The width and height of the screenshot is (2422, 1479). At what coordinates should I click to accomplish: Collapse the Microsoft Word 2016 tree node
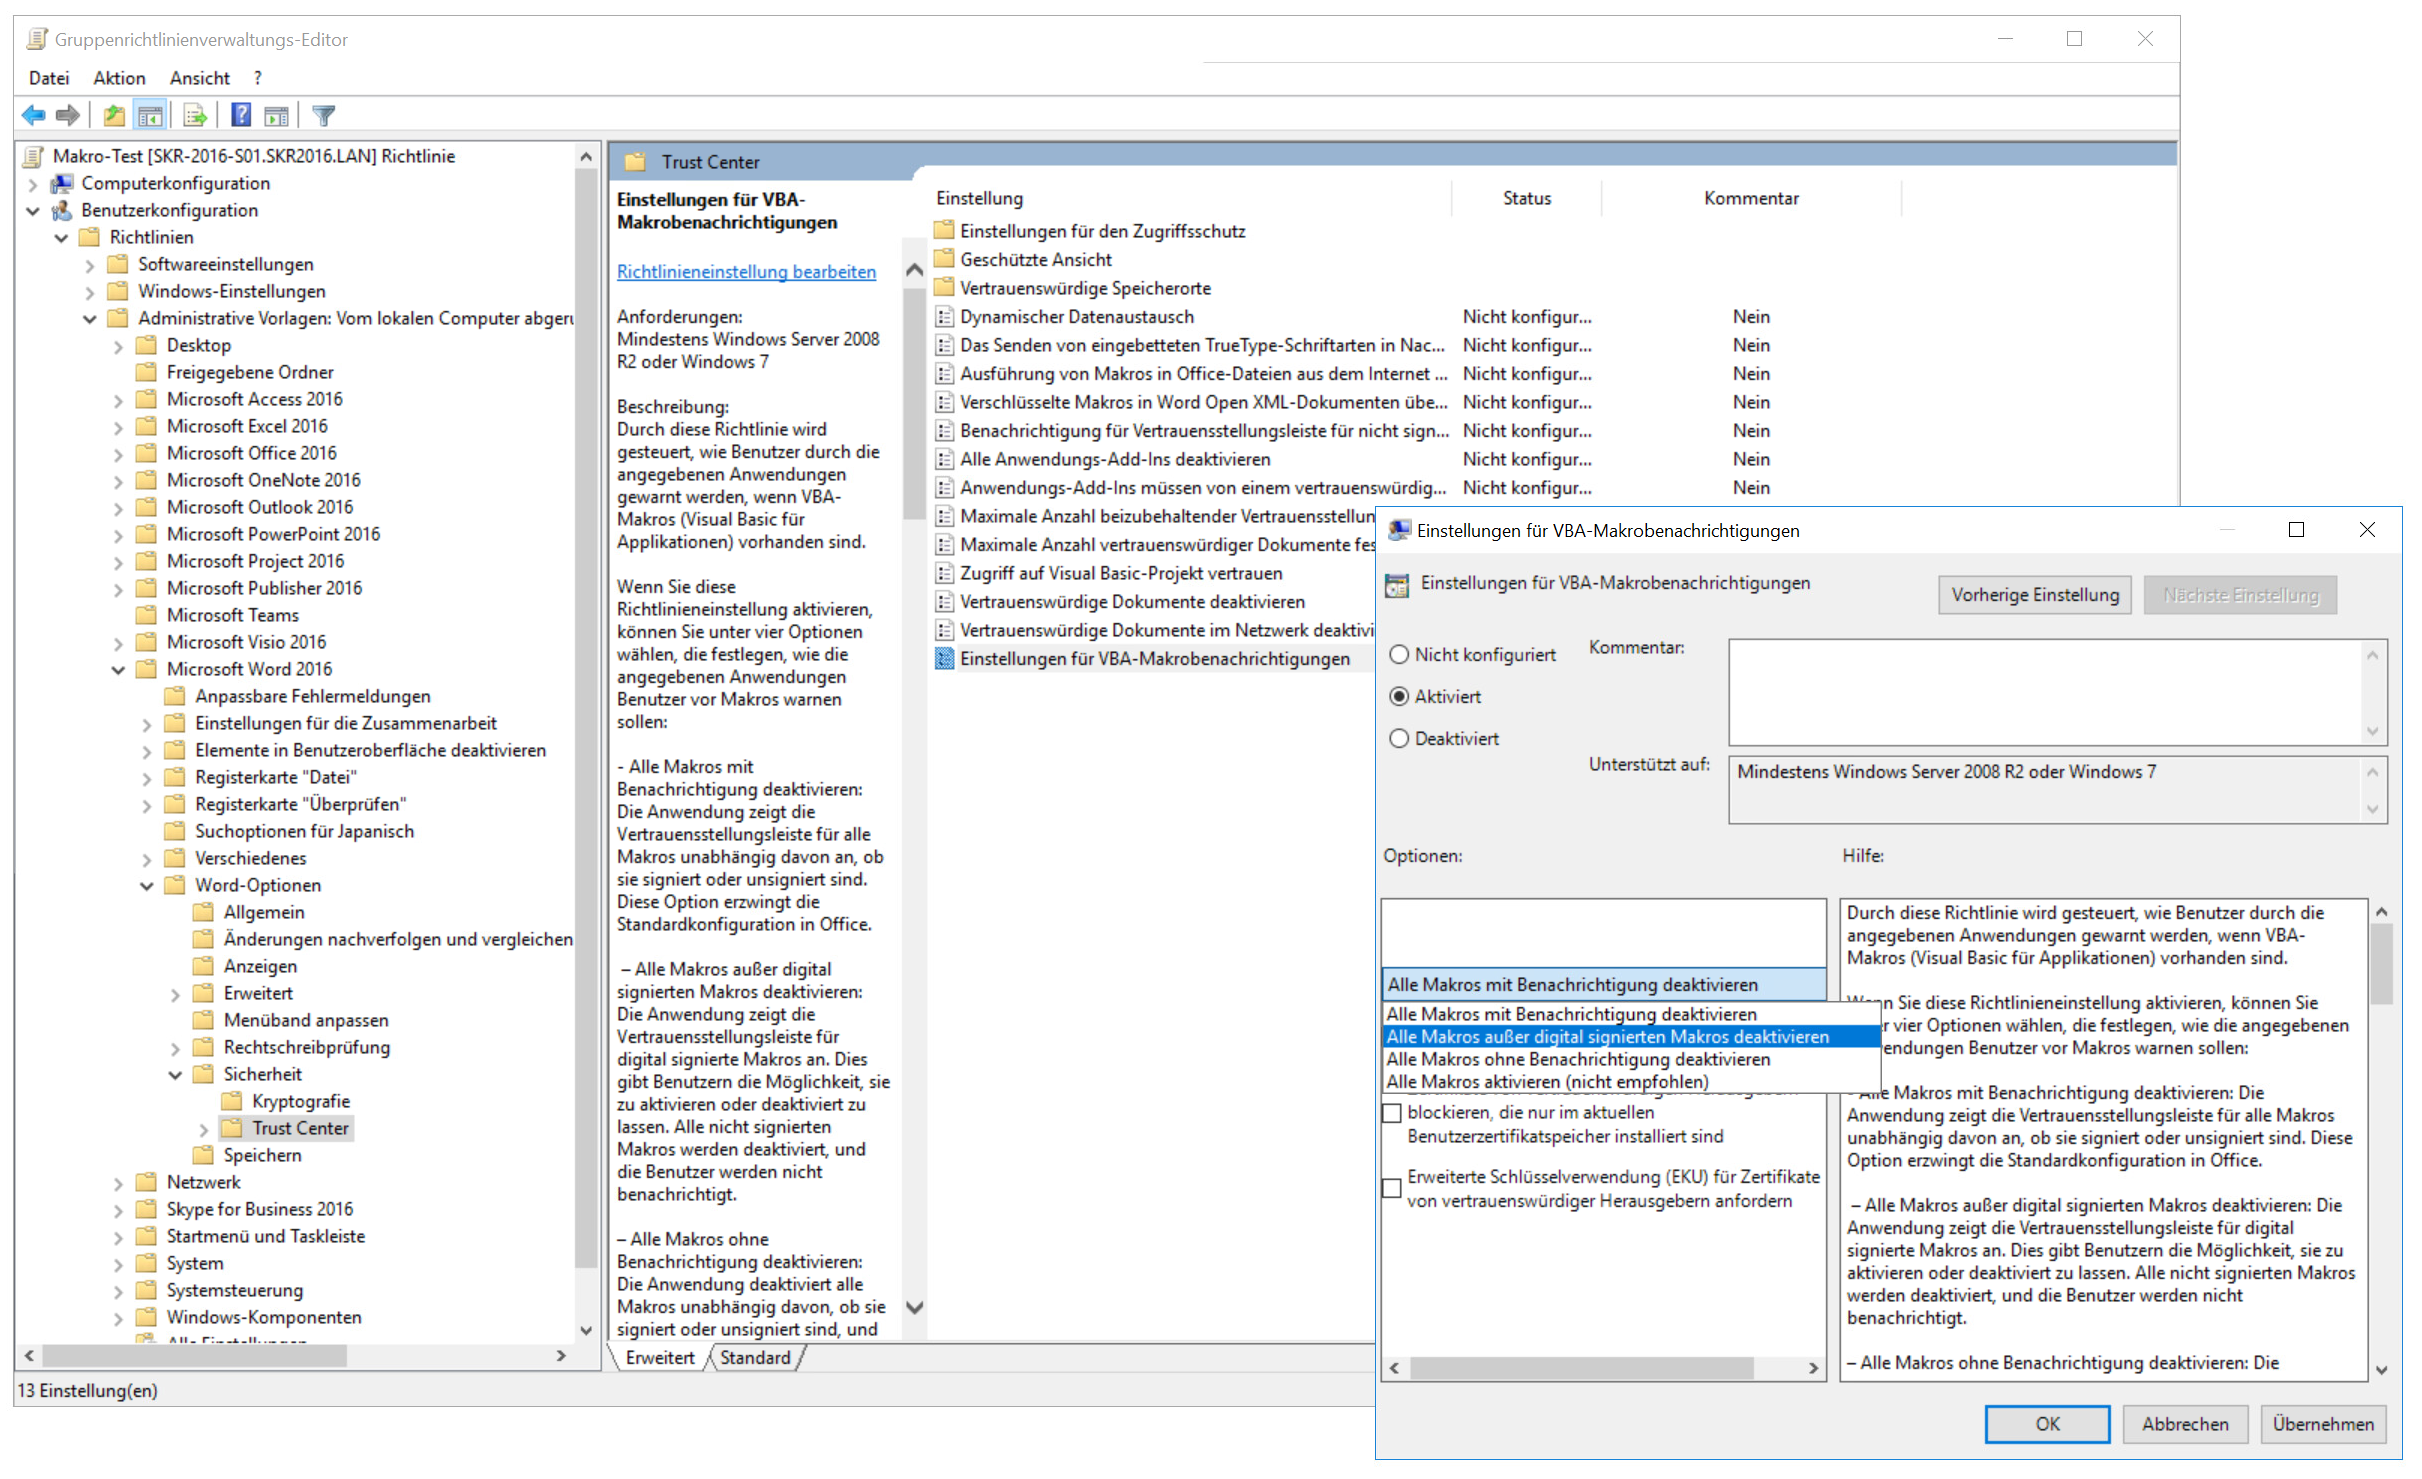(x=118, y=669)
